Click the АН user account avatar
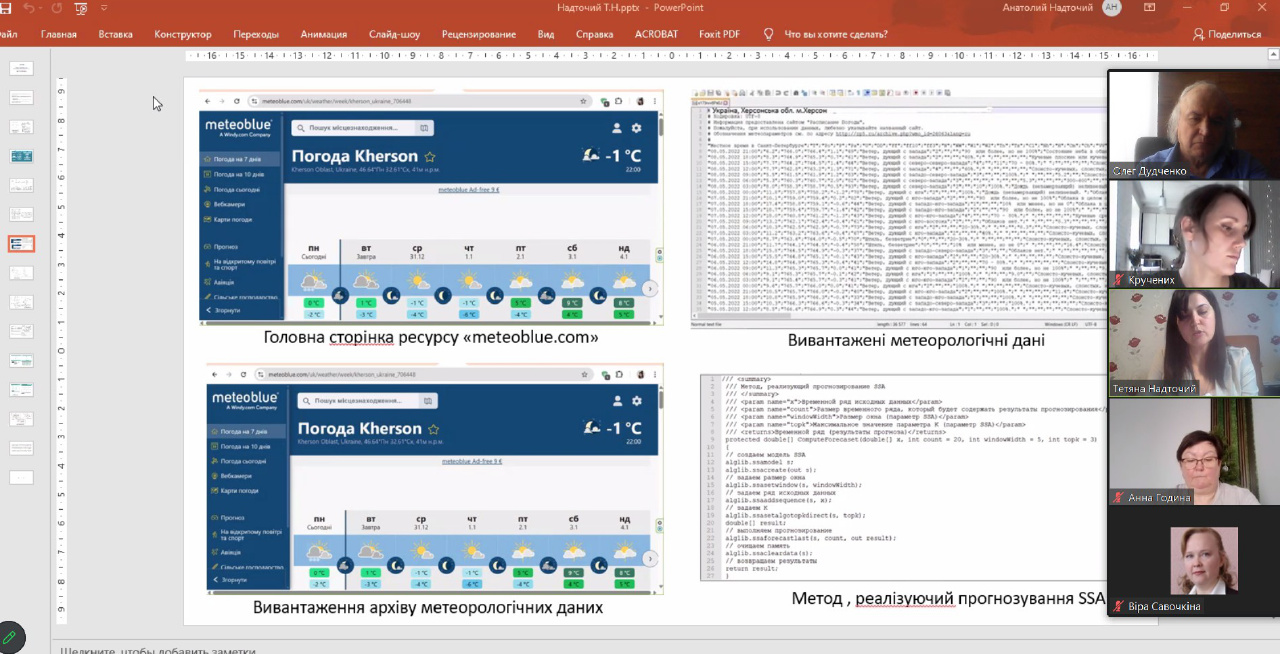Viewport: 1280px width, 654px height. [x=1112, y=8]
